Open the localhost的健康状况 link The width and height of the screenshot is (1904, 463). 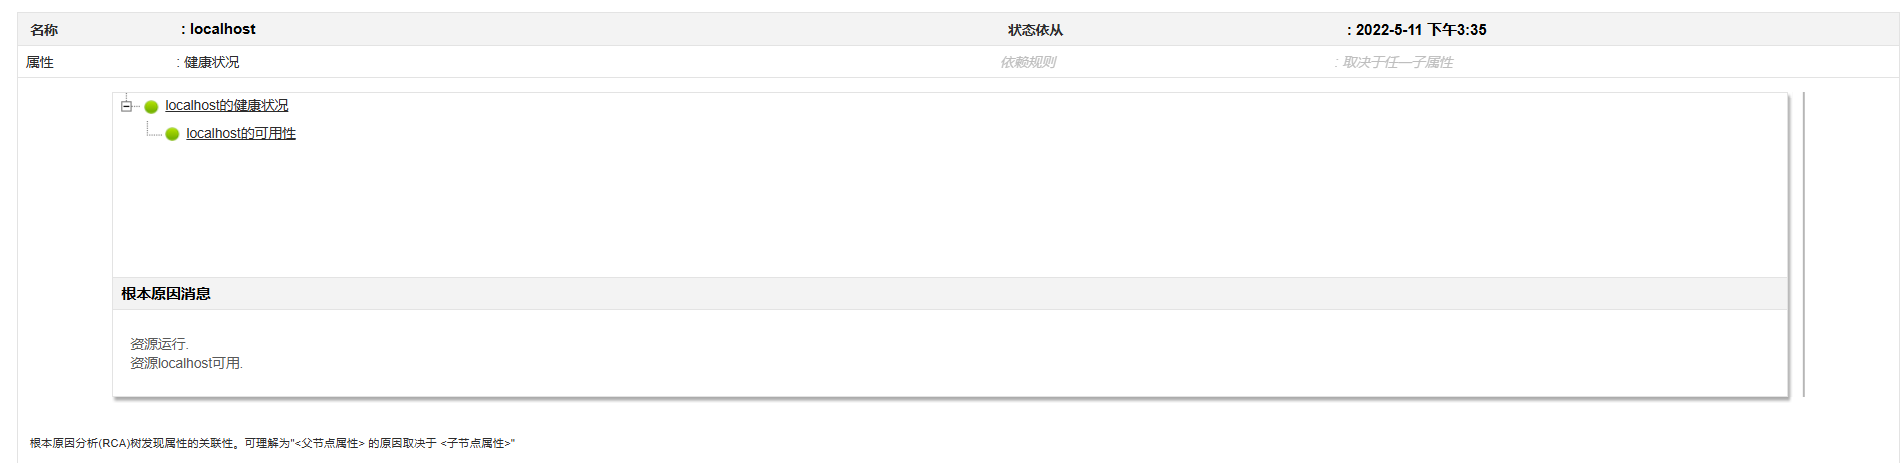coord(226,106)
